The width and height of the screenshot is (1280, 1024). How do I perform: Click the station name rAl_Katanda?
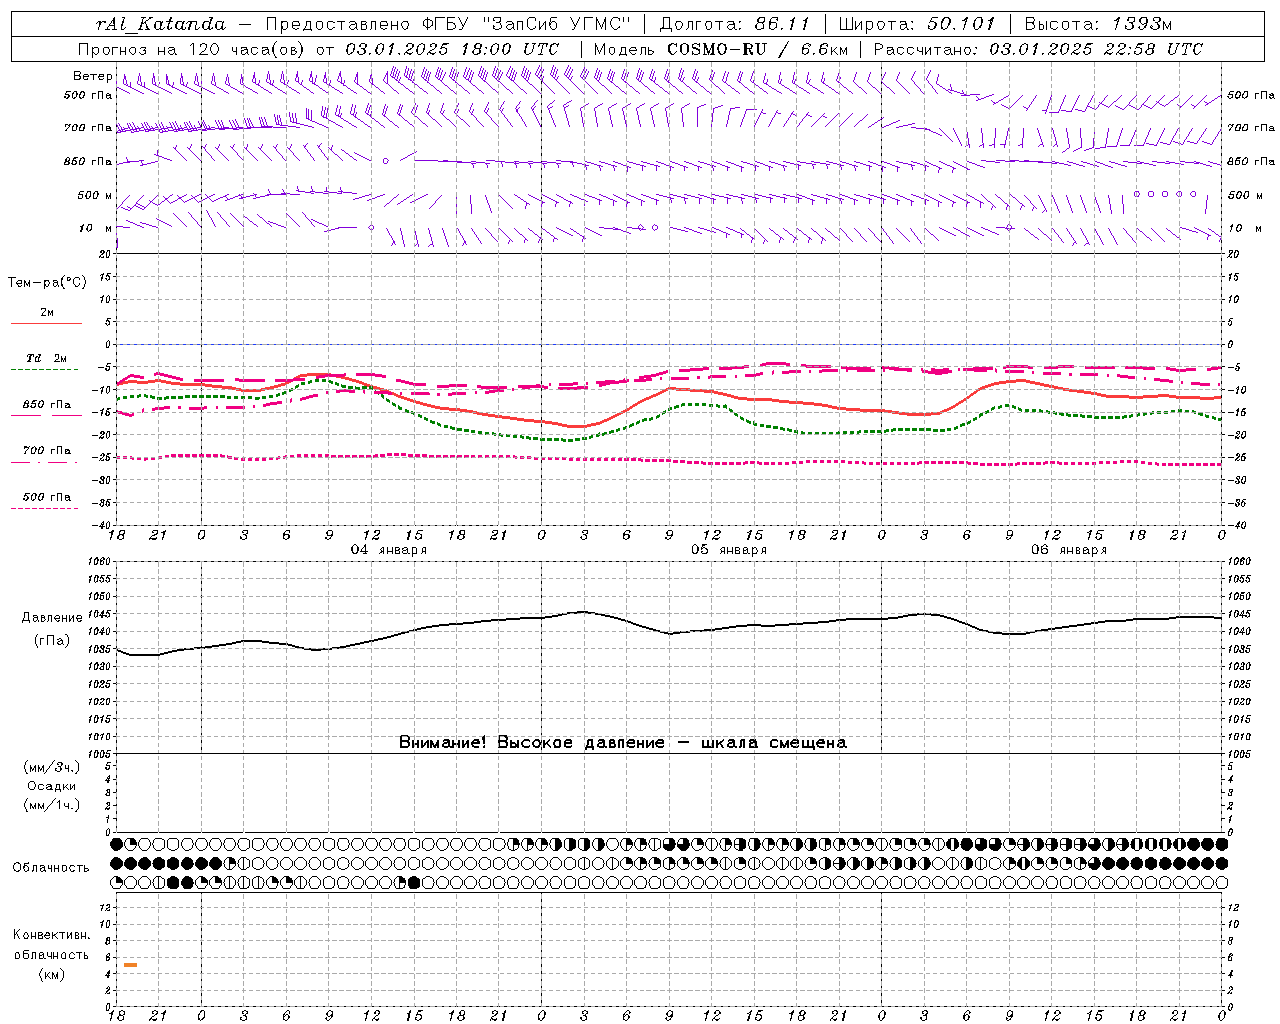point(161,24)
